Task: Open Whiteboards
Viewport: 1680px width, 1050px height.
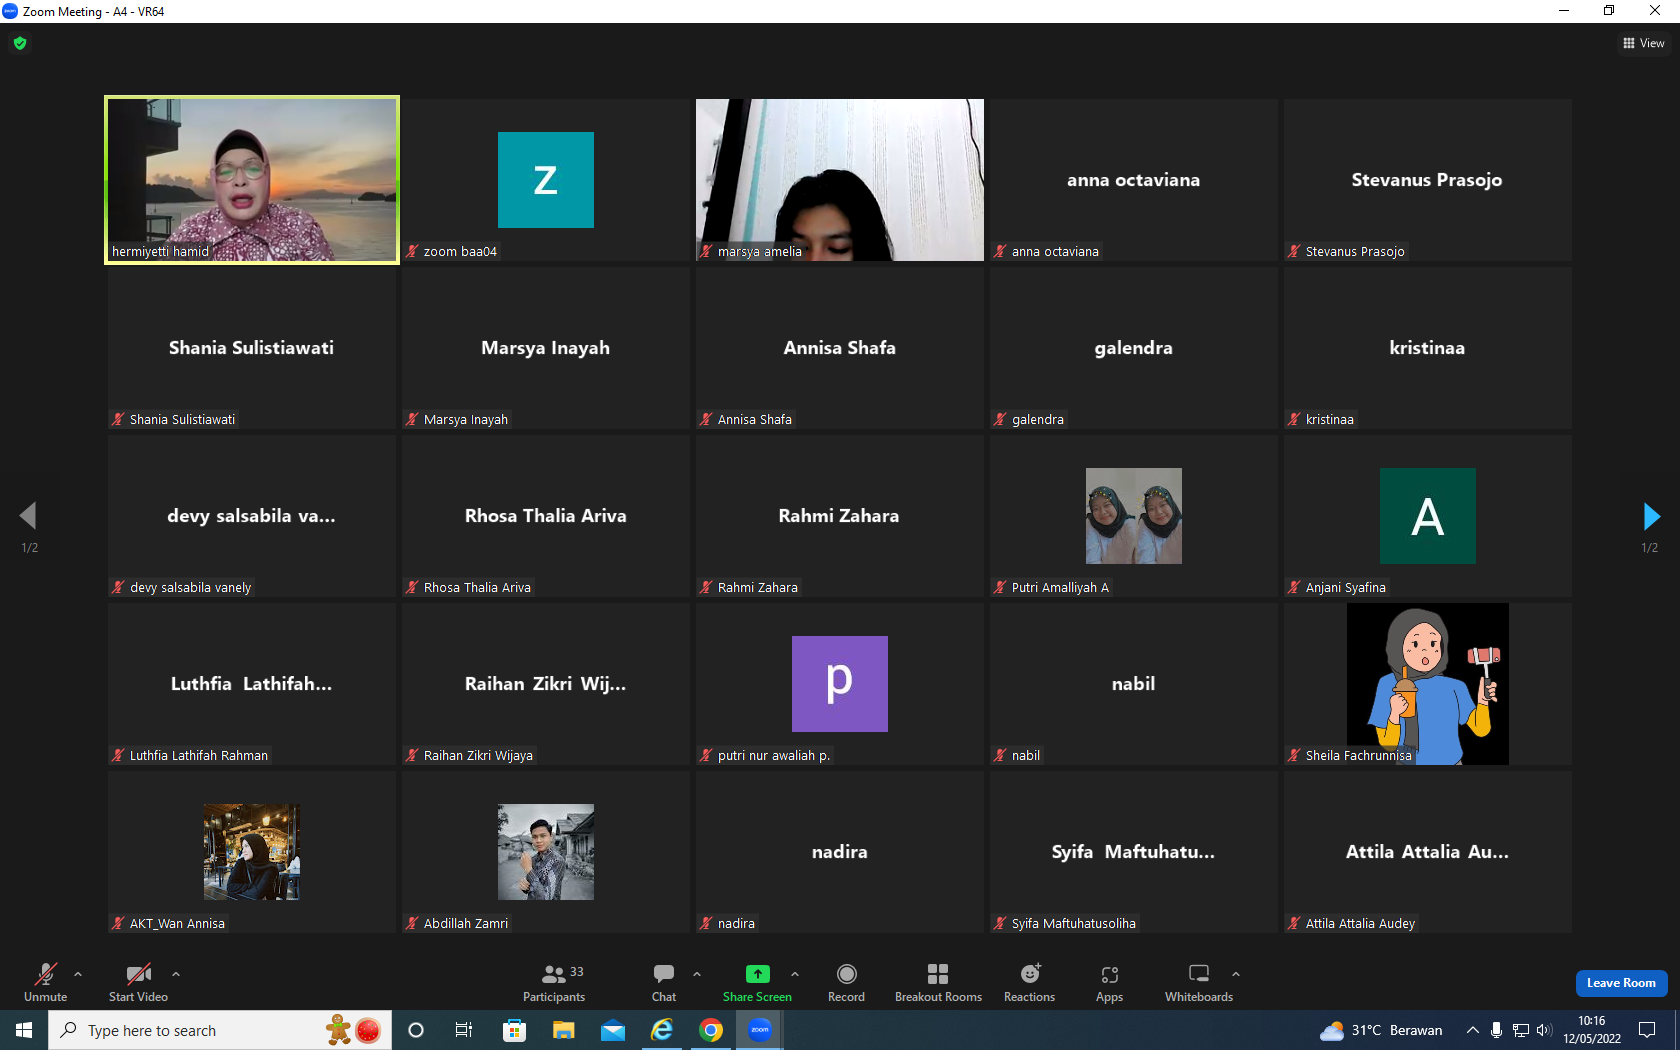Action: tap(1198, 983)
